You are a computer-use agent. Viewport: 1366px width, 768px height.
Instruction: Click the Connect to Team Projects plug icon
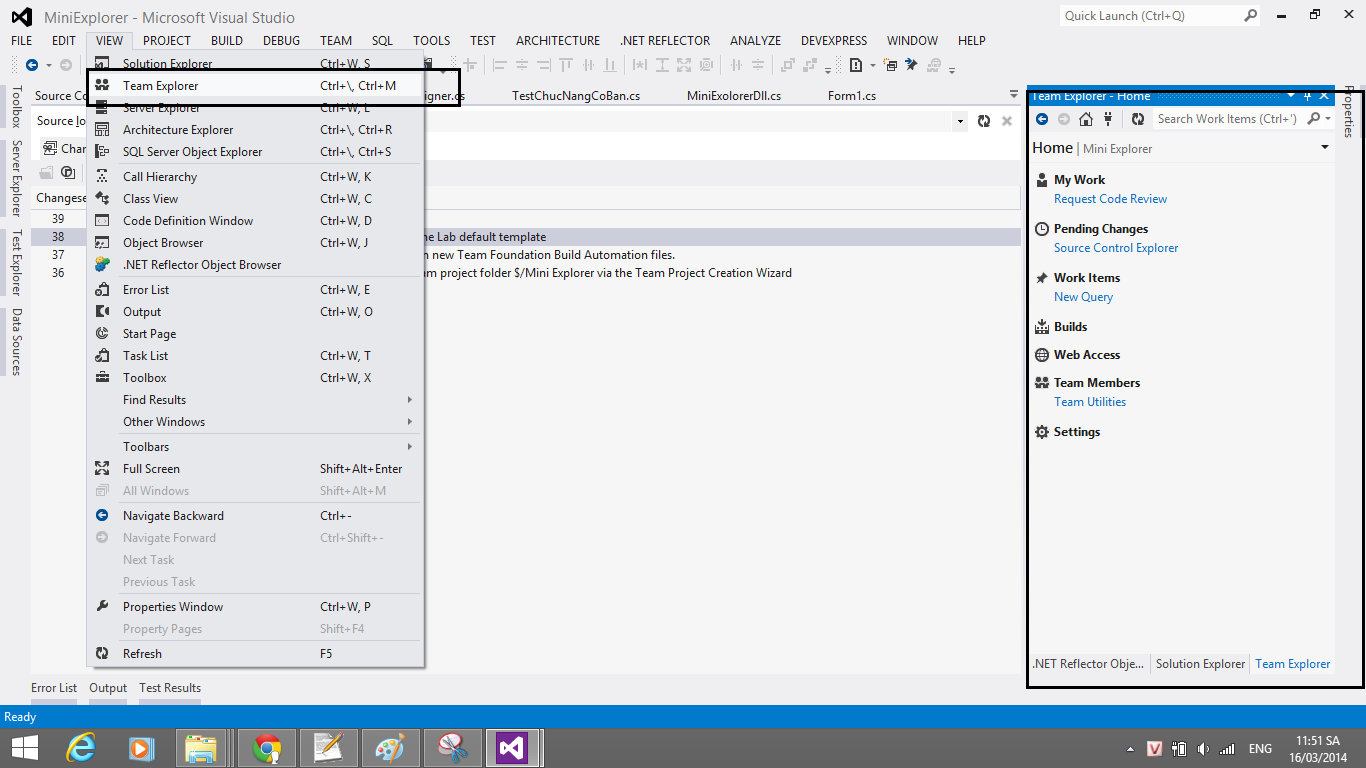click(1108, 119)
